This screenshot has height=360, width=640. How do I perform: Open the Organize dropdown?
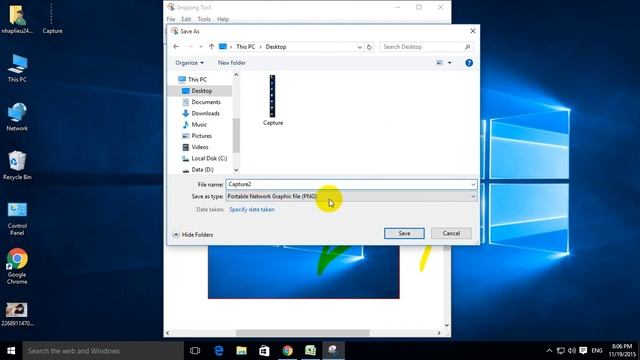coord(189,63)
